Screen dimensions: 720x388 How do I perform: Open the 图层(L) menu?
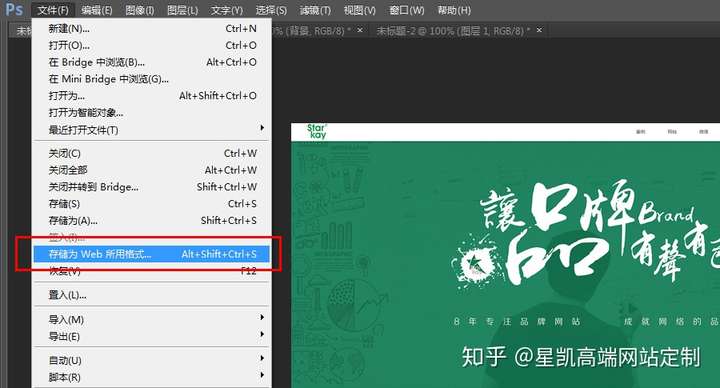pyautogui.click(x=182, y=10)
